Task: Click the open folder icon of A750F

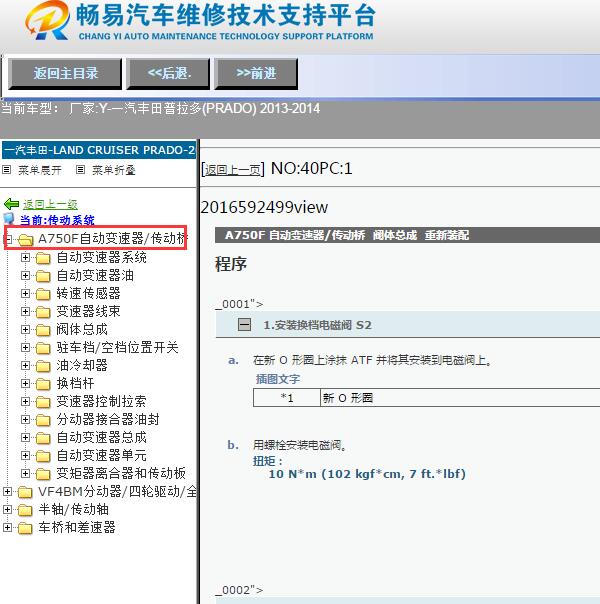Action: coord(25,240)
